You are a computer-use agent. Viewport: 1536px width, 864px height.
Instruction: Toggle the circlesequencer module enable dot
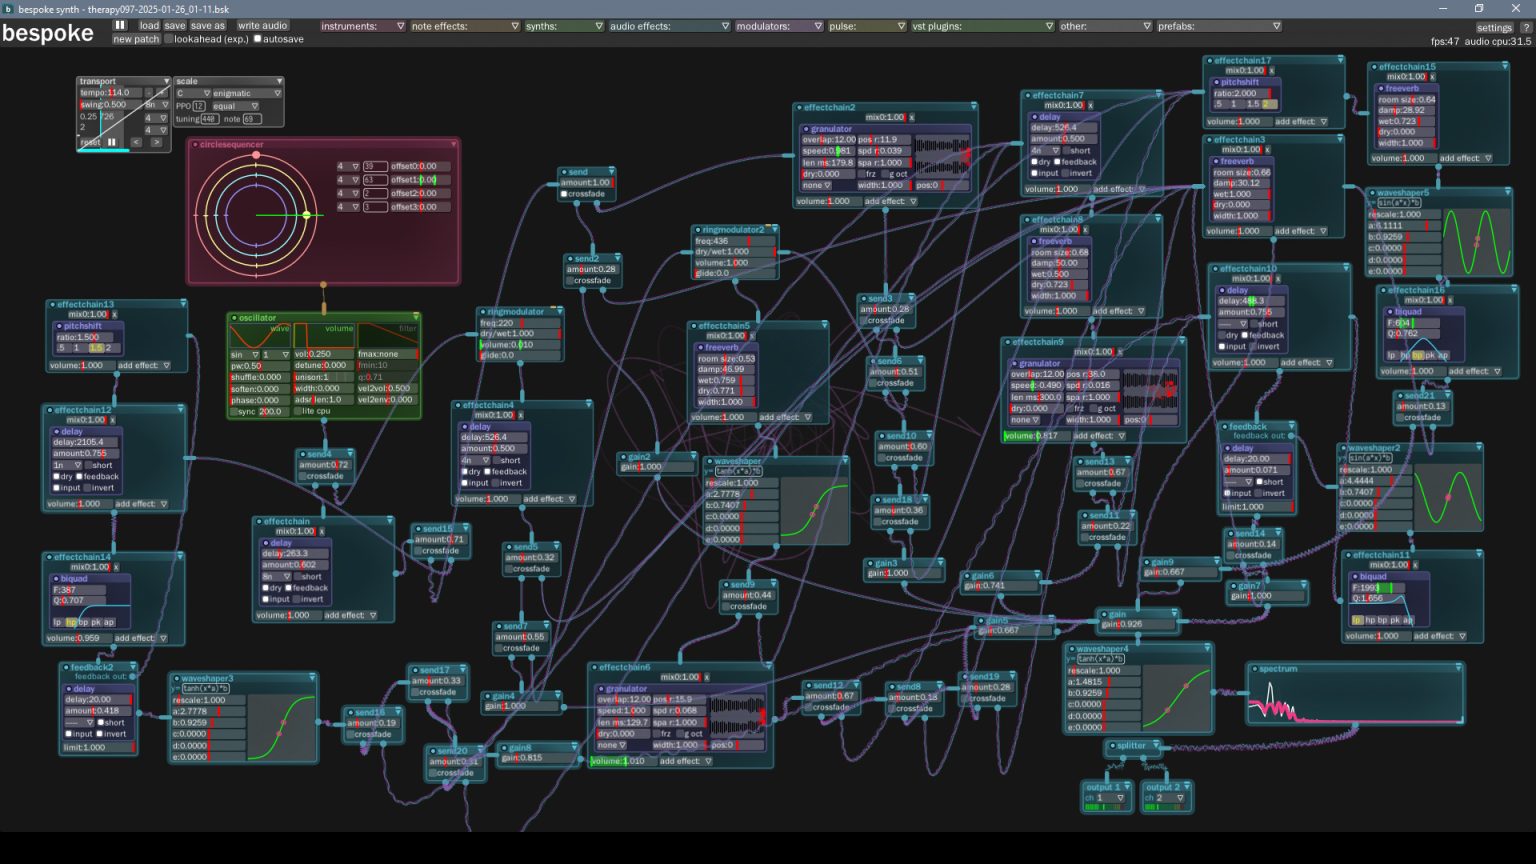coord(194,145)
